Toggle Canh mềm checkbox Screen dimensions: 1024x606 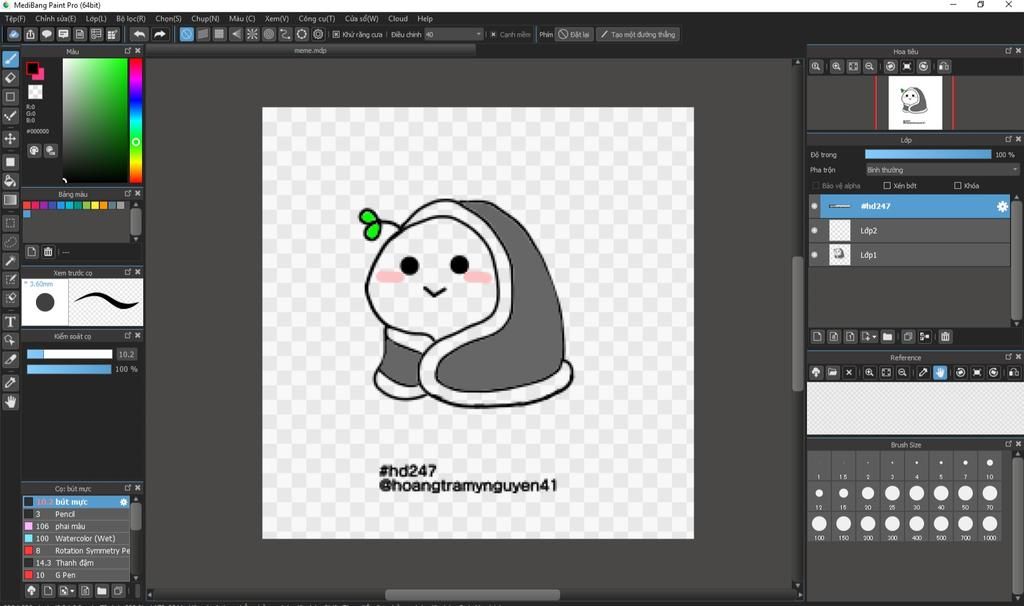(493, 35)
